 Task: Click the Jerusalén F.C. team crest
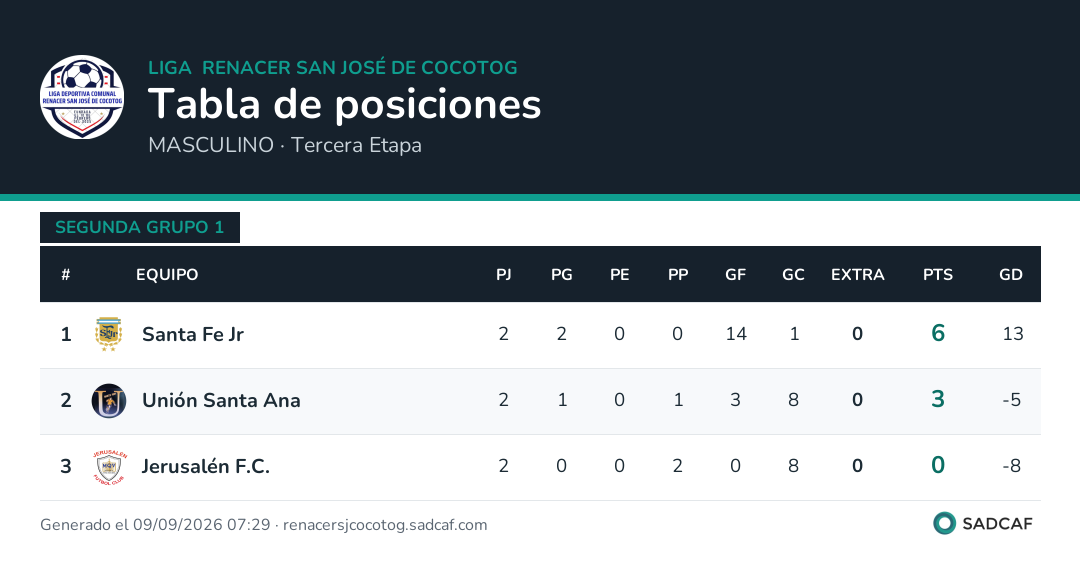point(109,466)
